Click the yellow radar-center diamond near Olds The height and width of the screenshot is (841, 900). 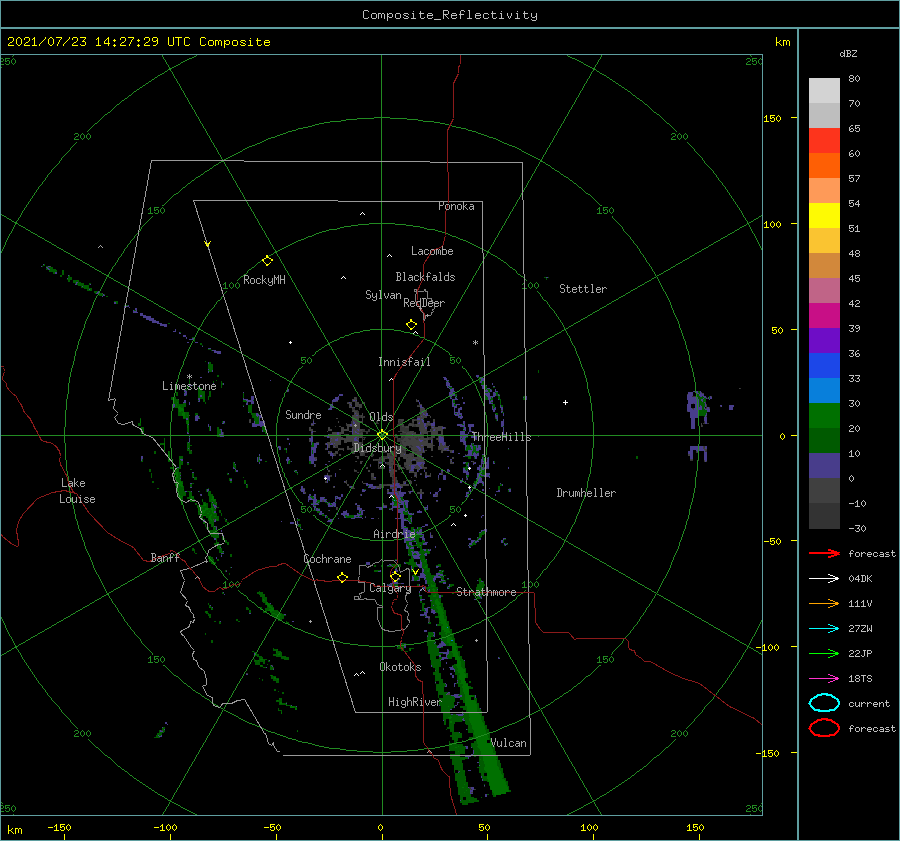(382, 435)
